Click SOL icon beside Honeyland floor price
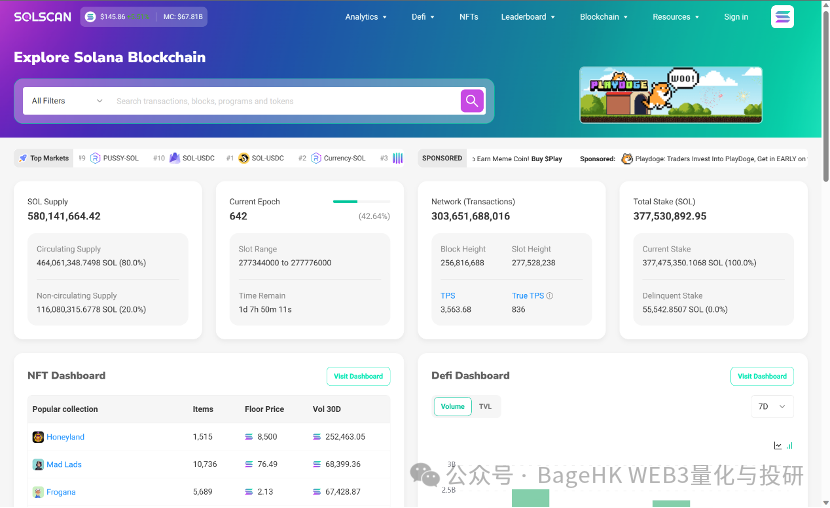Screen dimensions: 830x508 click(x=249, y=437)
